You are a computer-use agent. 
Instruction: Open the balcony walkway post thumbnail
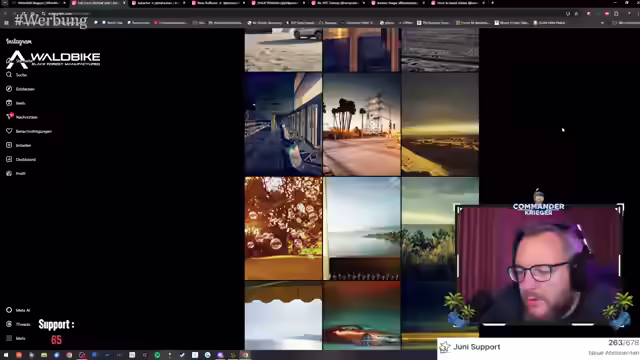(283, 124)
